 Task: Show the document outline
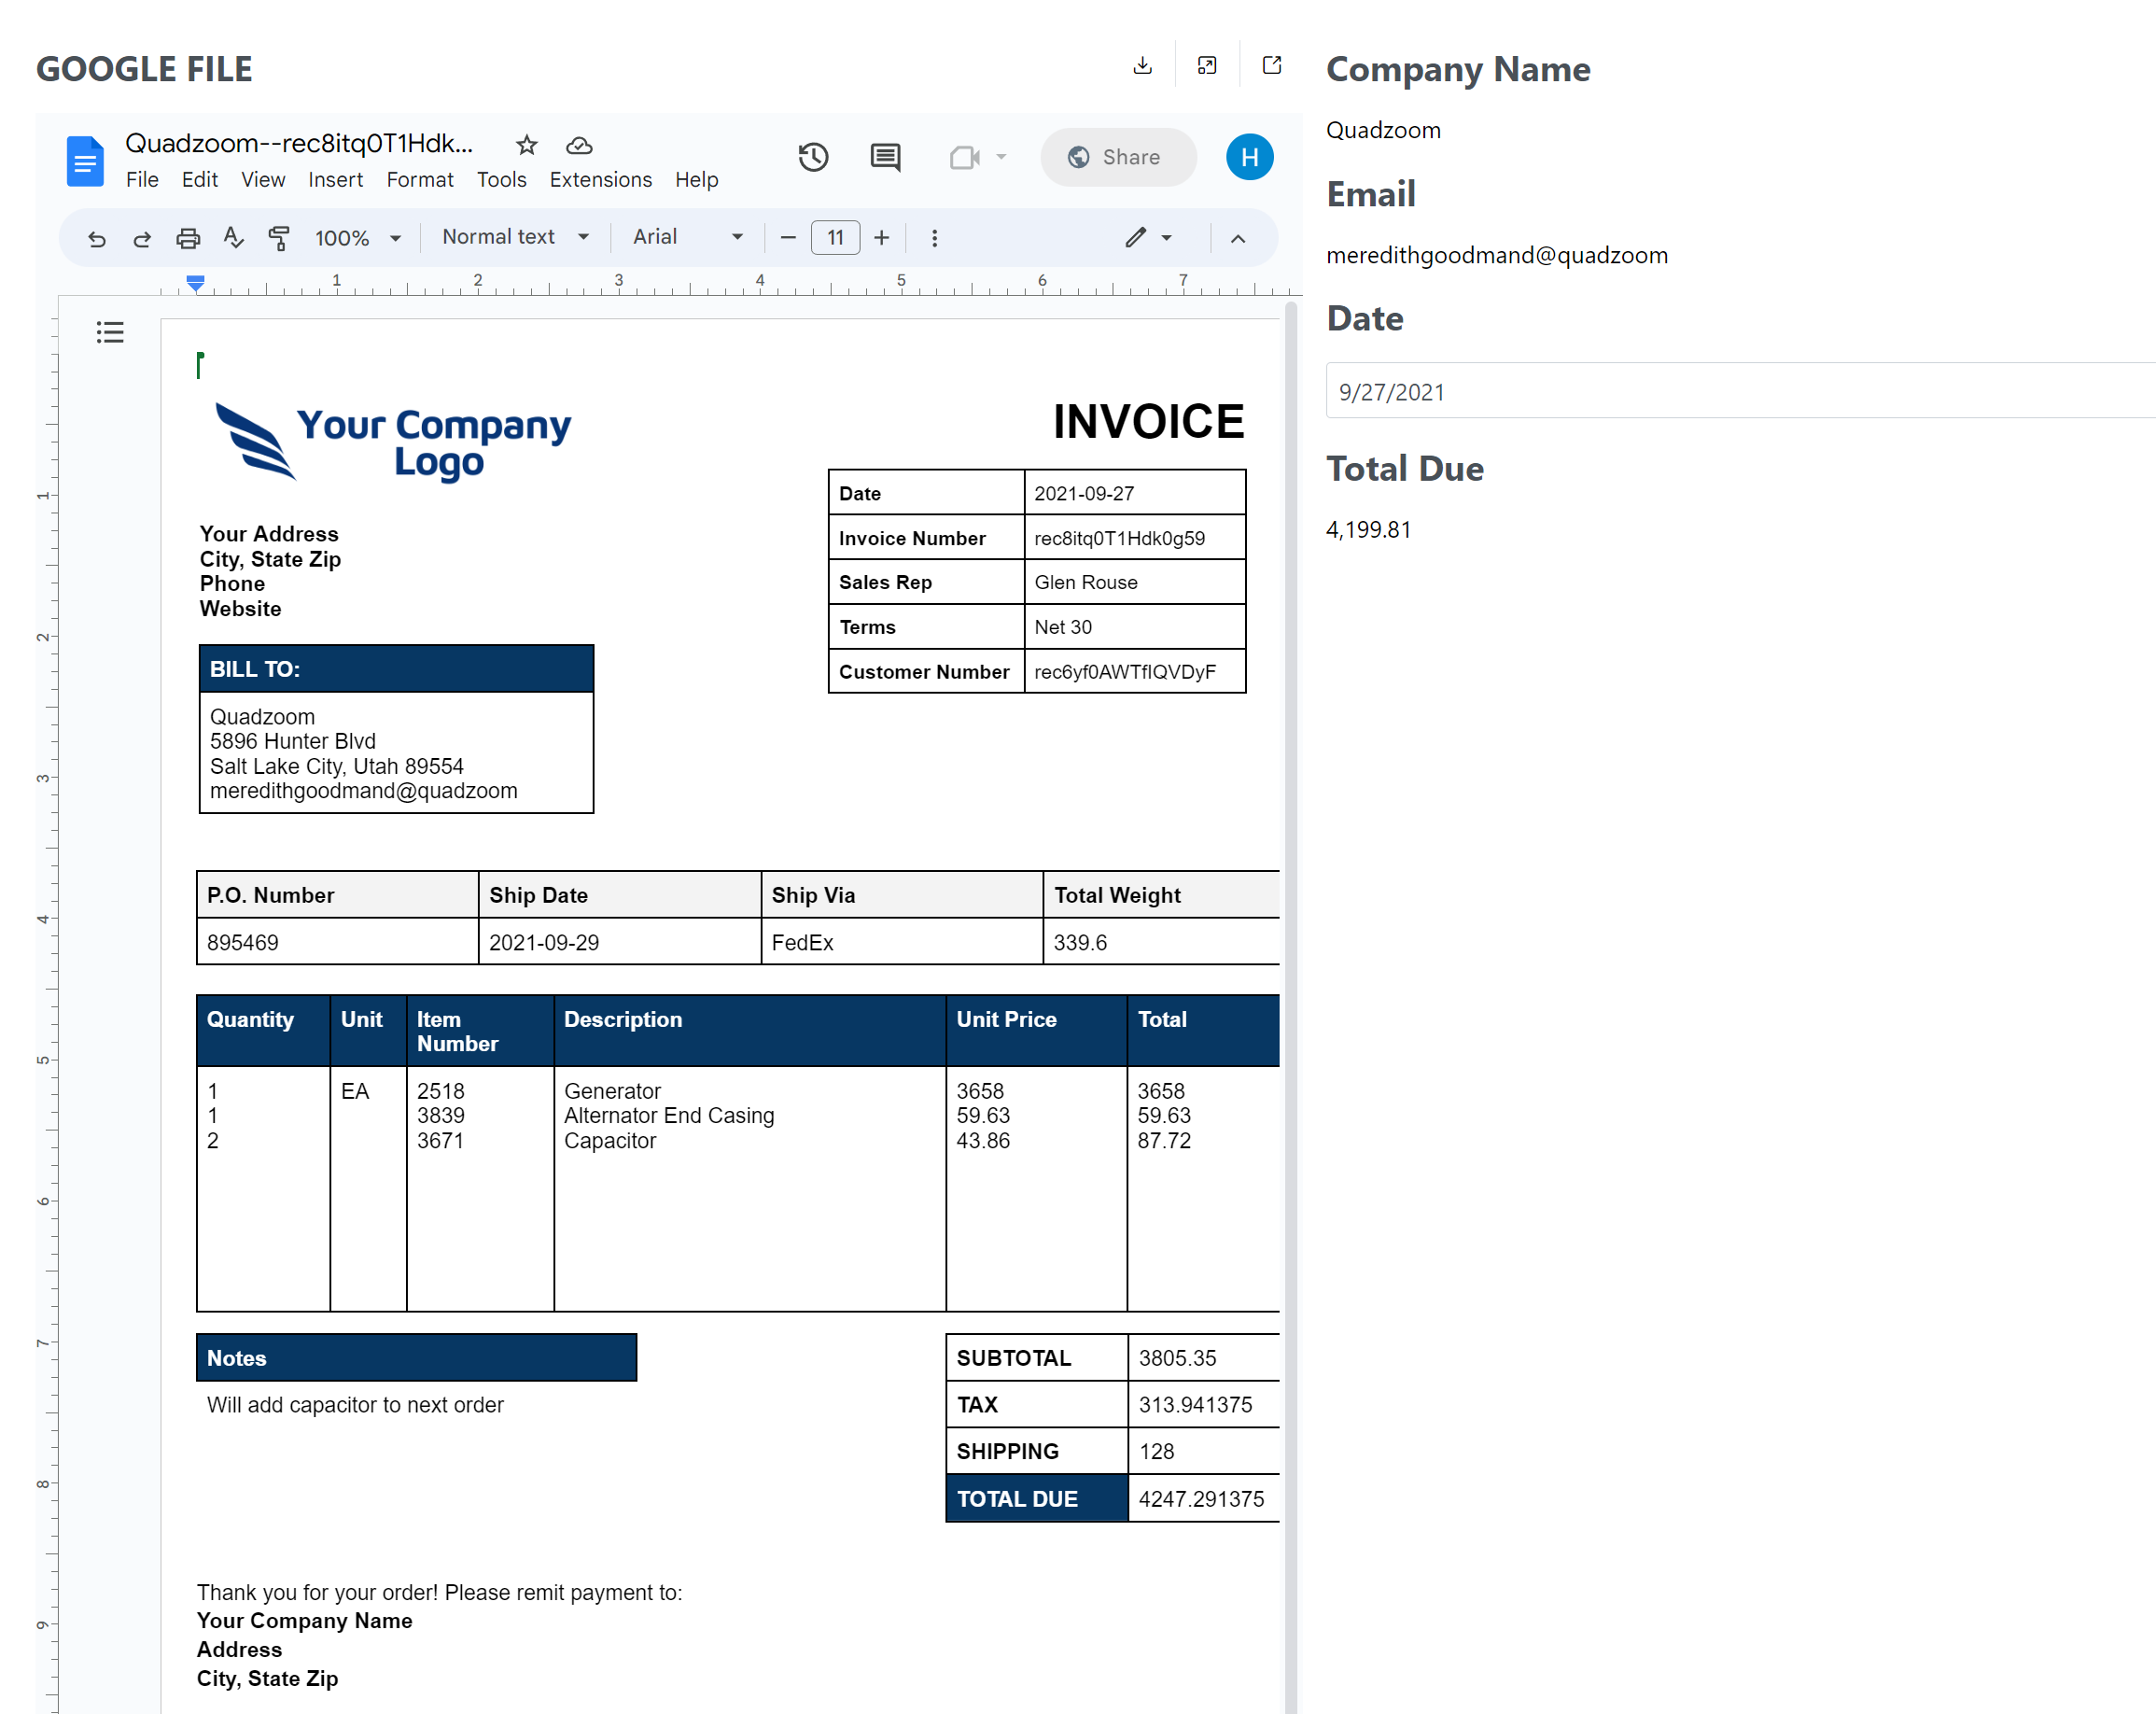coord(110,332)
